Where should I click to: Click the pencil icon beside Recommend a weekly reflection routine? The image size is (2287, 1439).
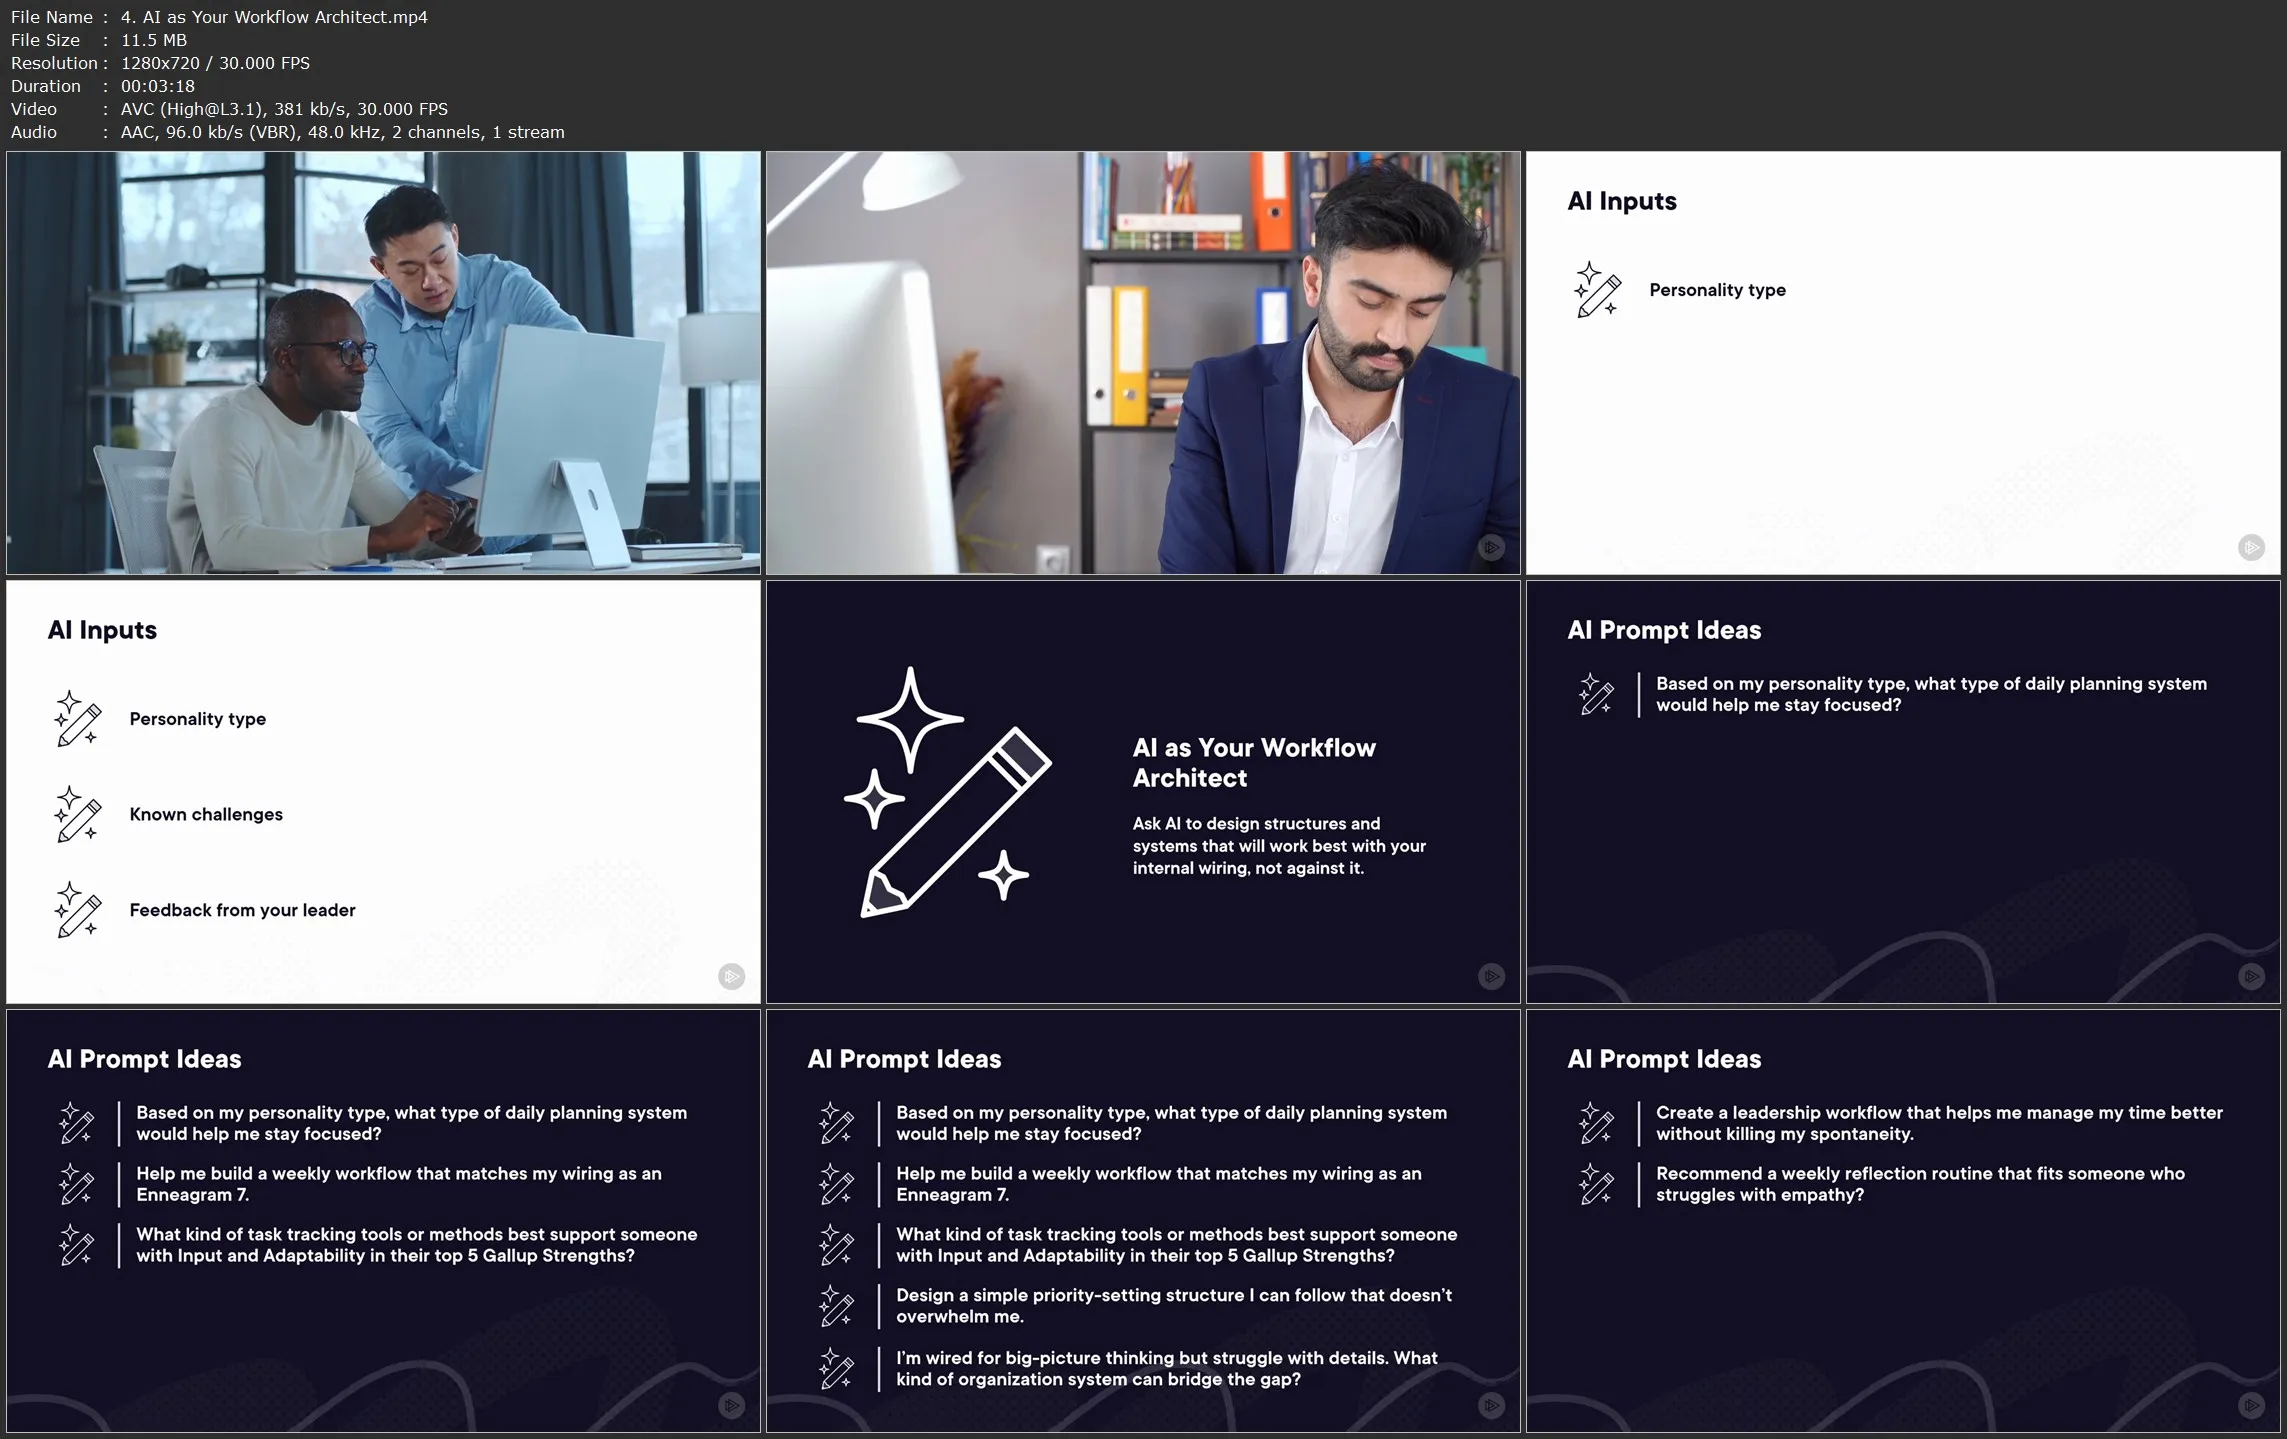click(1596, 1184)
